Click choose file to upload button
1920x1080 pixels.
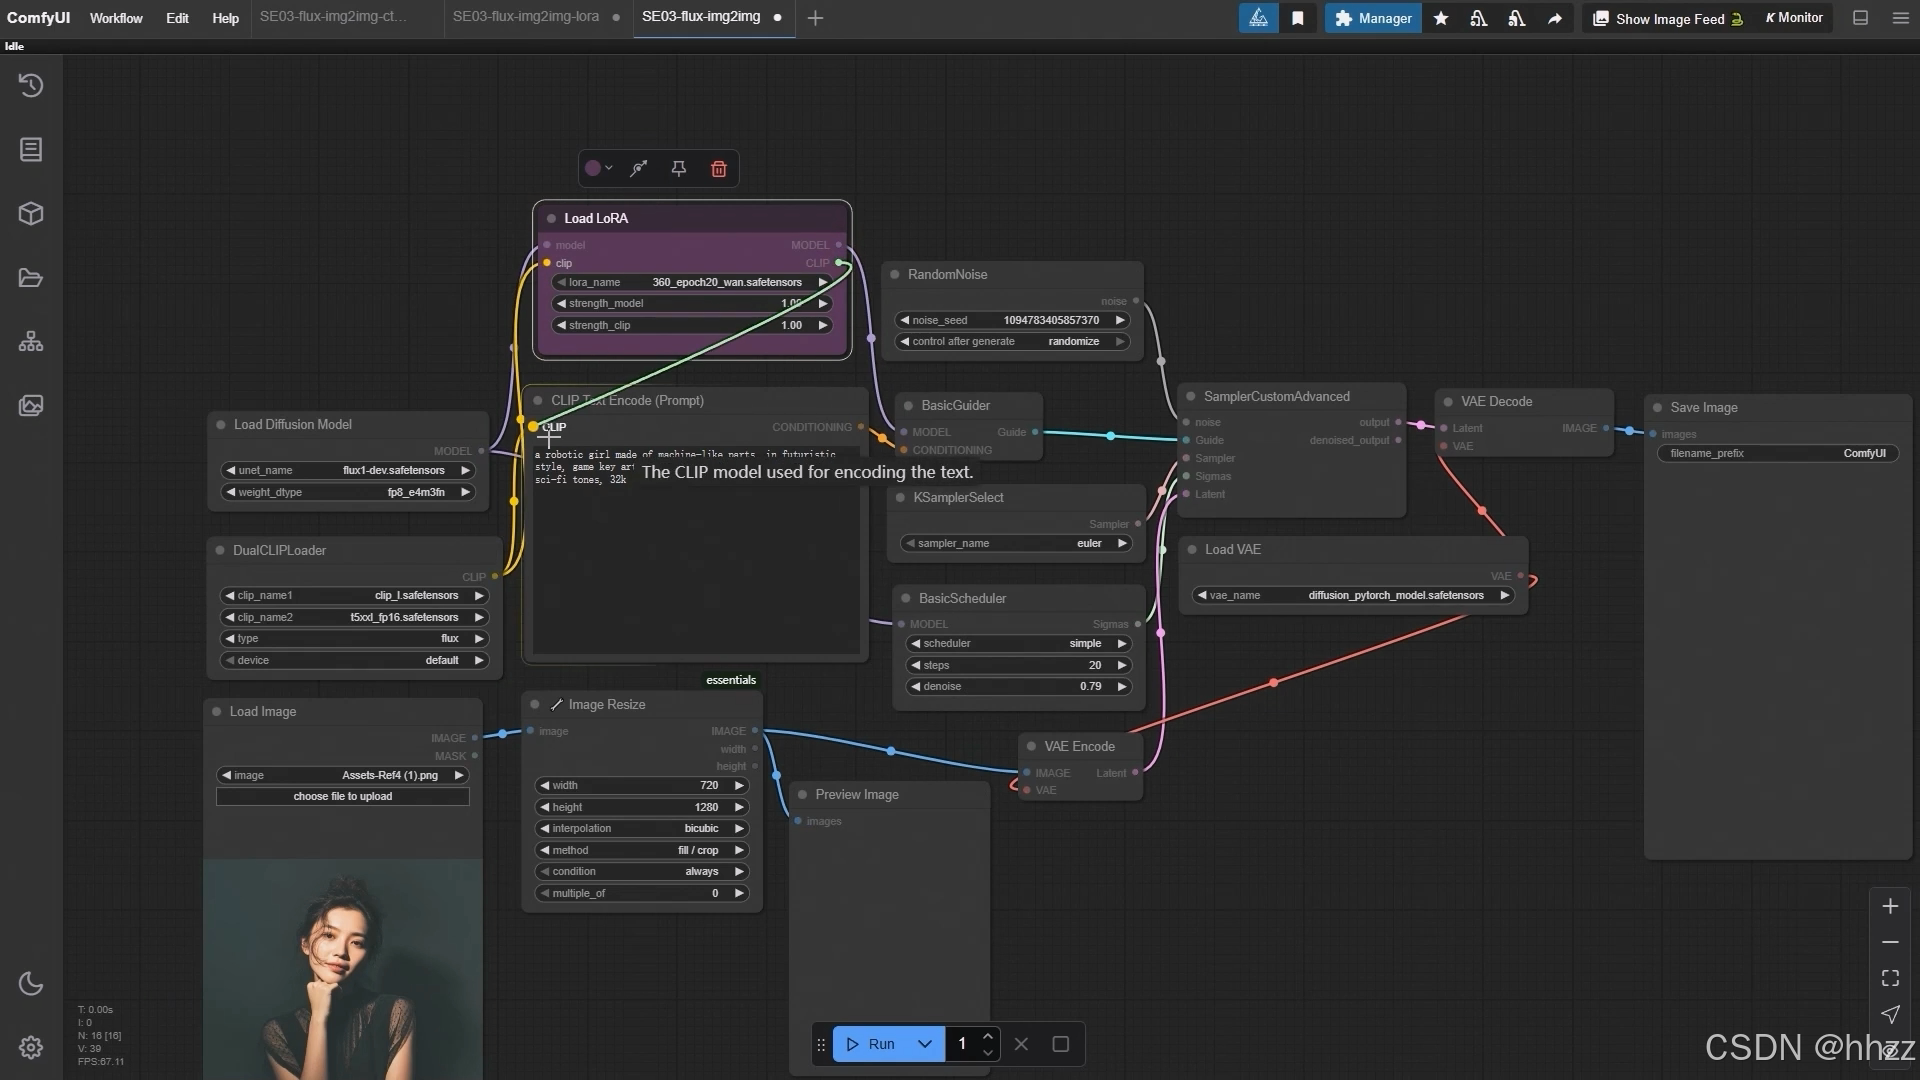tap(342, 797)
